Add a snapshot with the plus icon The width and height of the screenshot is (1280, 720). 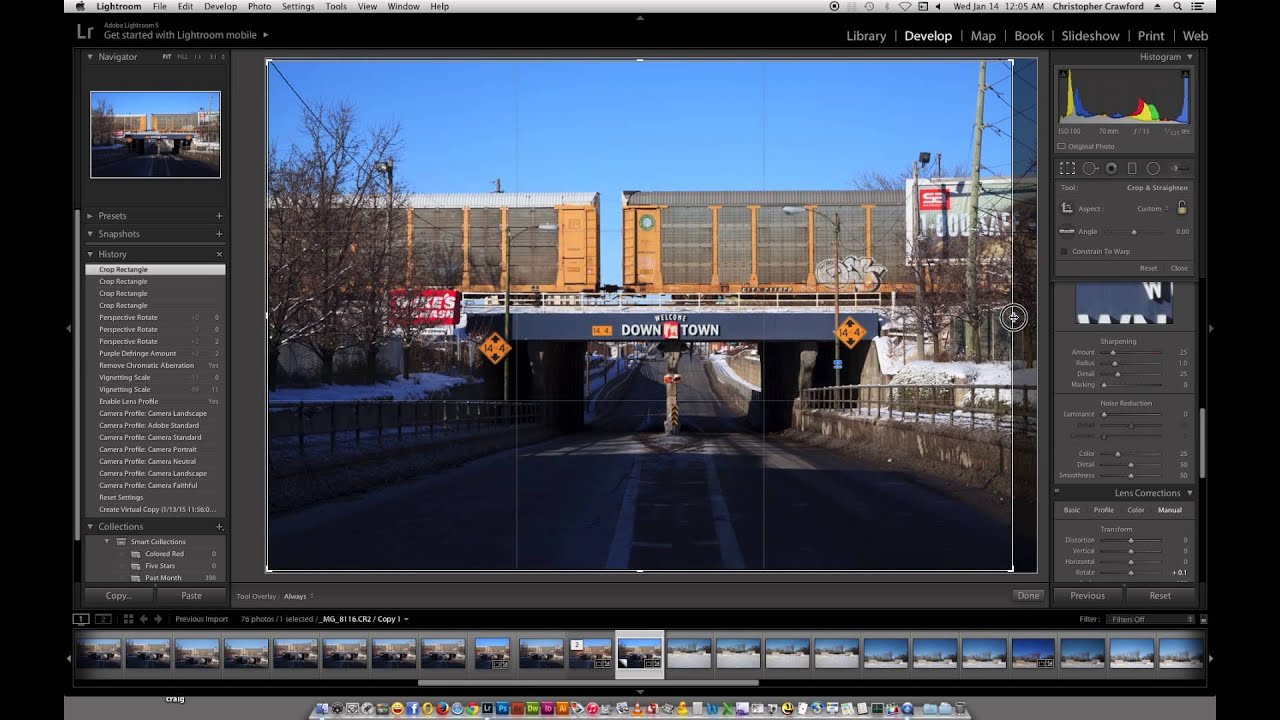[x=219, y=234]
